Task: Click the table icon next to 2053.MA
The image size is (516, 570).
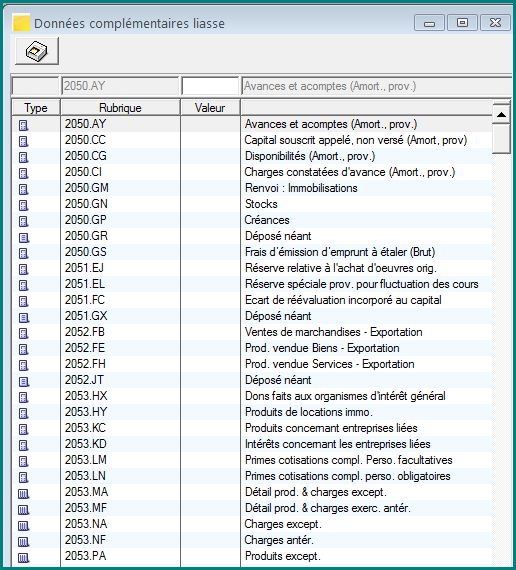Action: click(x=24, y=493)
